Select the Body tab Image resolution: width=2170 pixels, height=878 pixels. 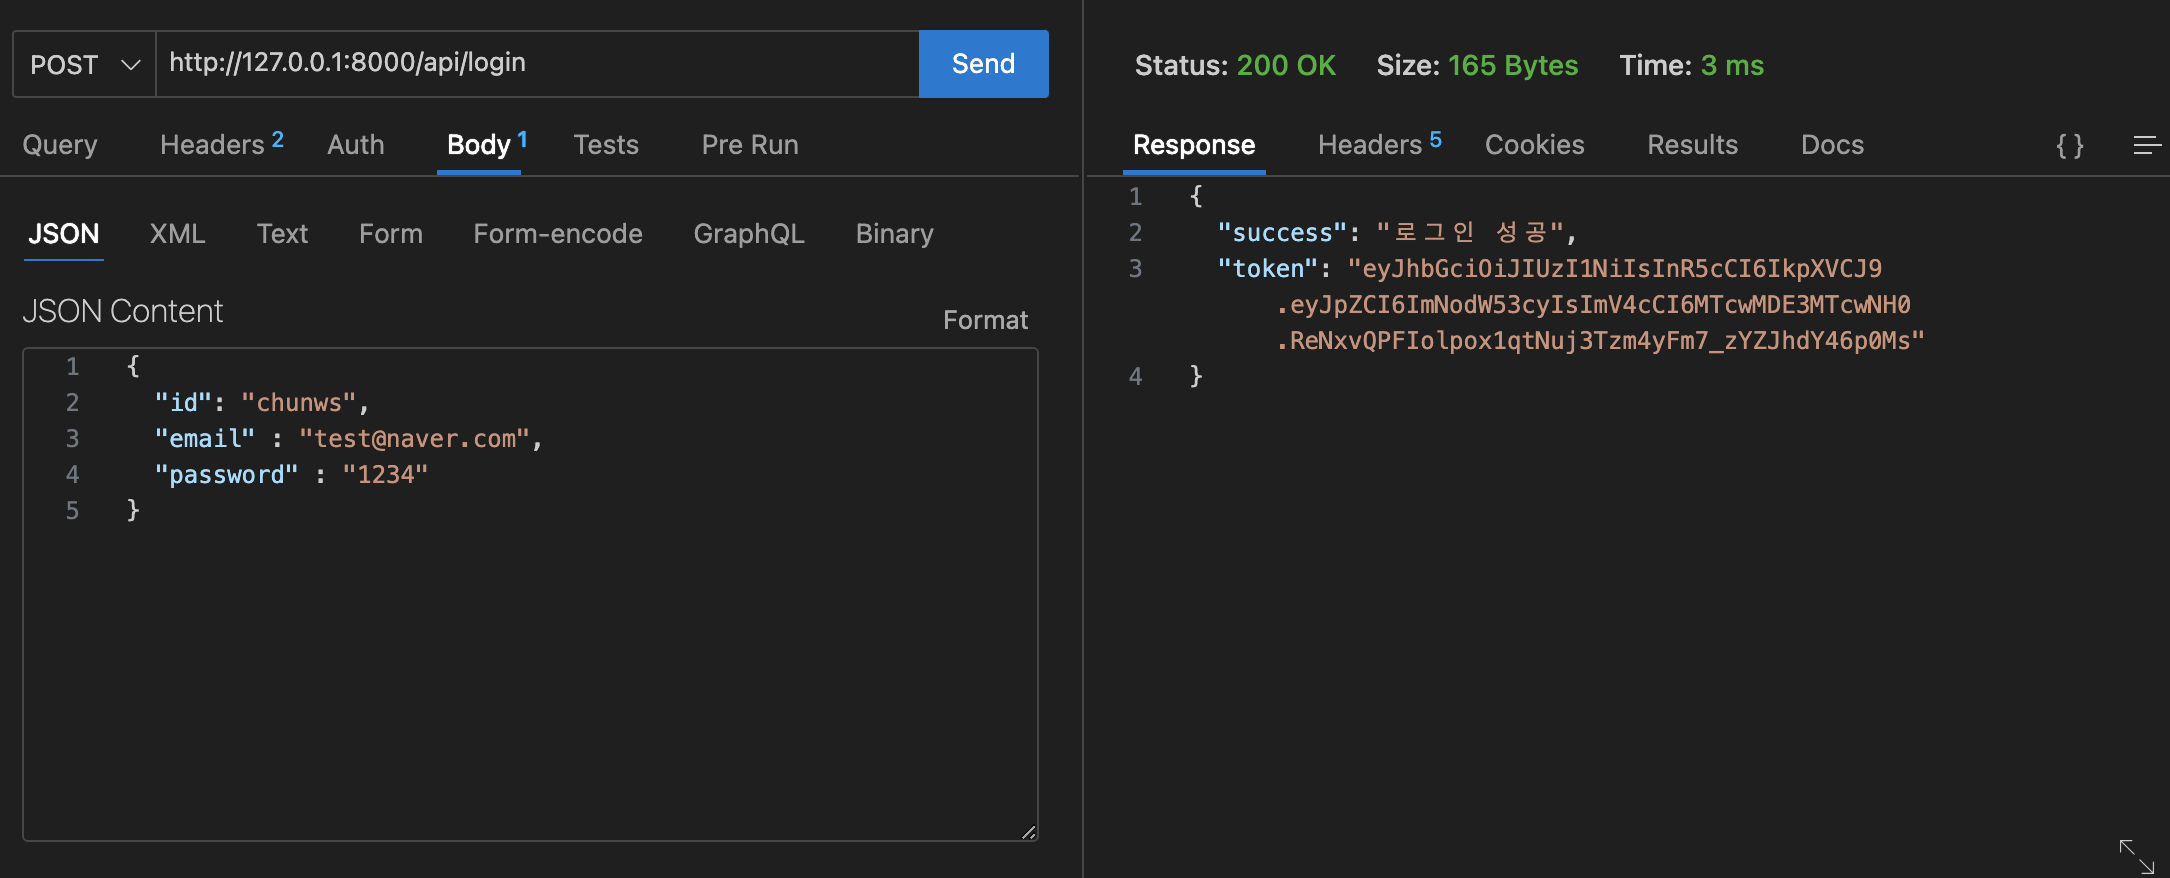tap(487, 145)
